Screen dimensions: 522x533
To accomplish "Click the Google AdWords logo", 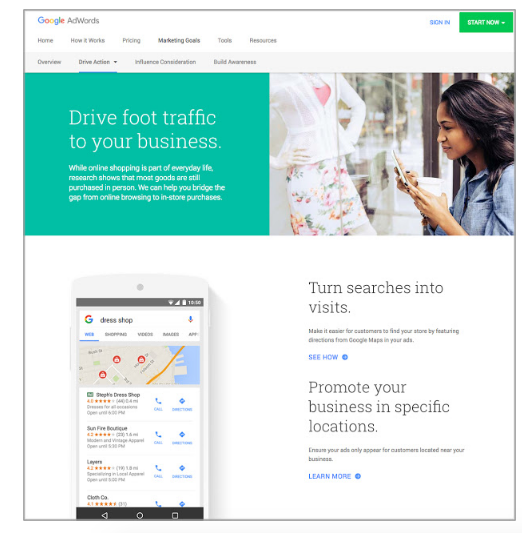I will tap(68, 20).
